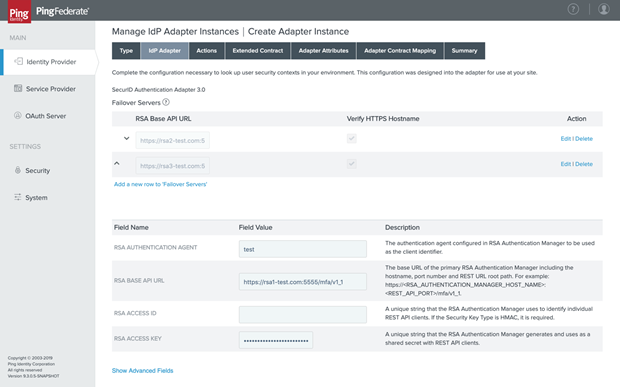Click the OAuth Server sidebar icon
Viewport: 620px width, 387px height.
[x=18, y=115]
